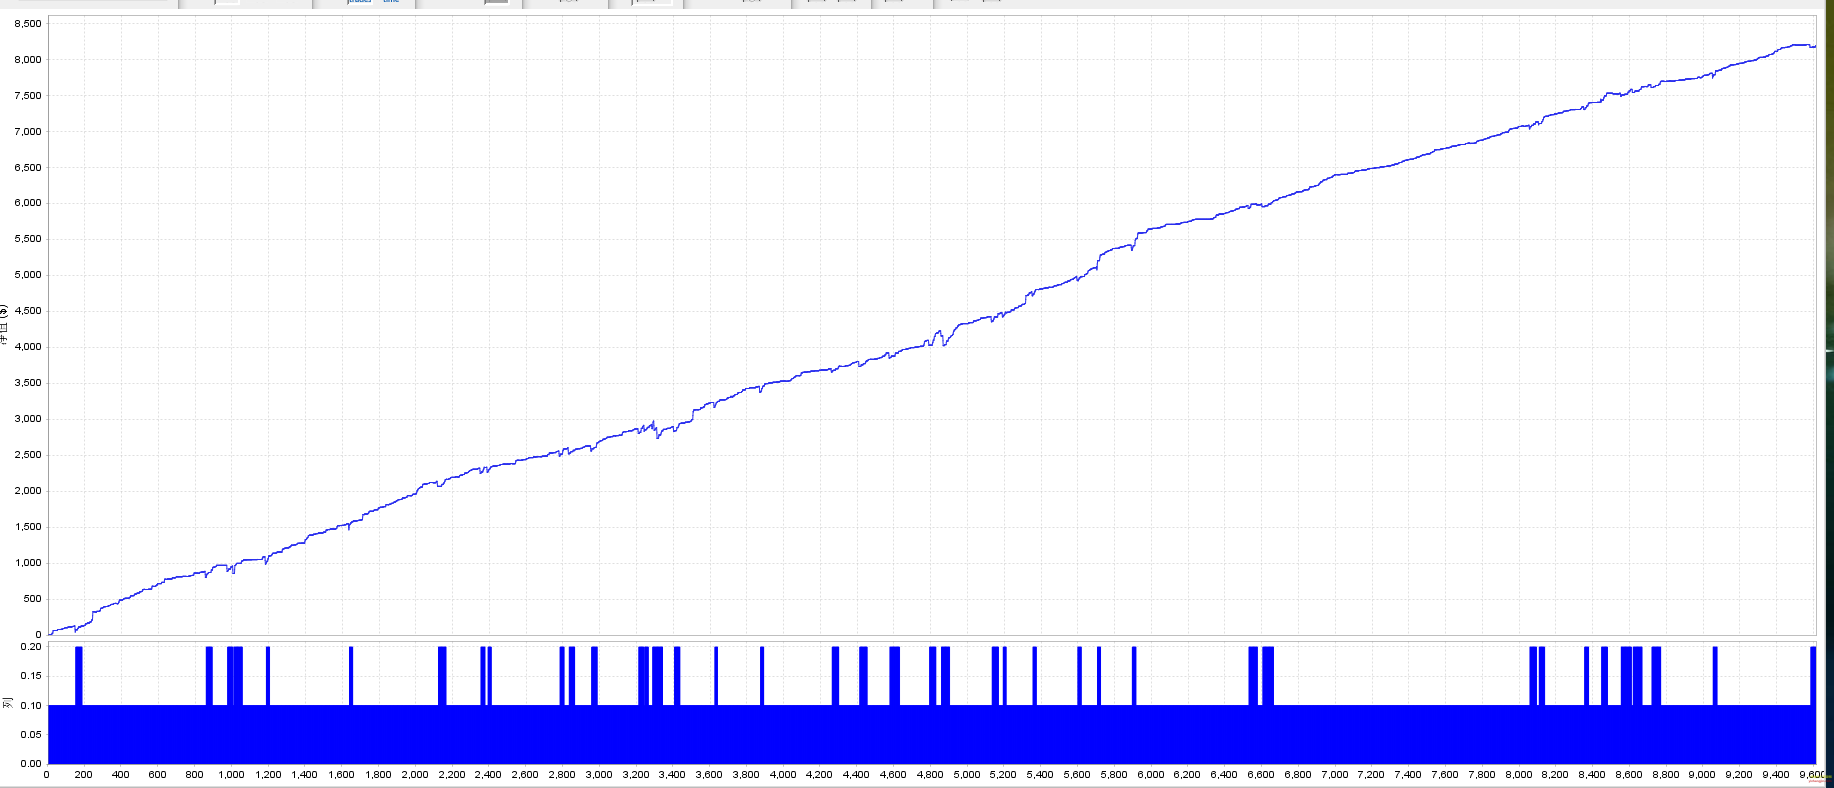The image size is (1834, 788).
Task: Select the 6,400 x-axis label
Action: coord(1224,774)
